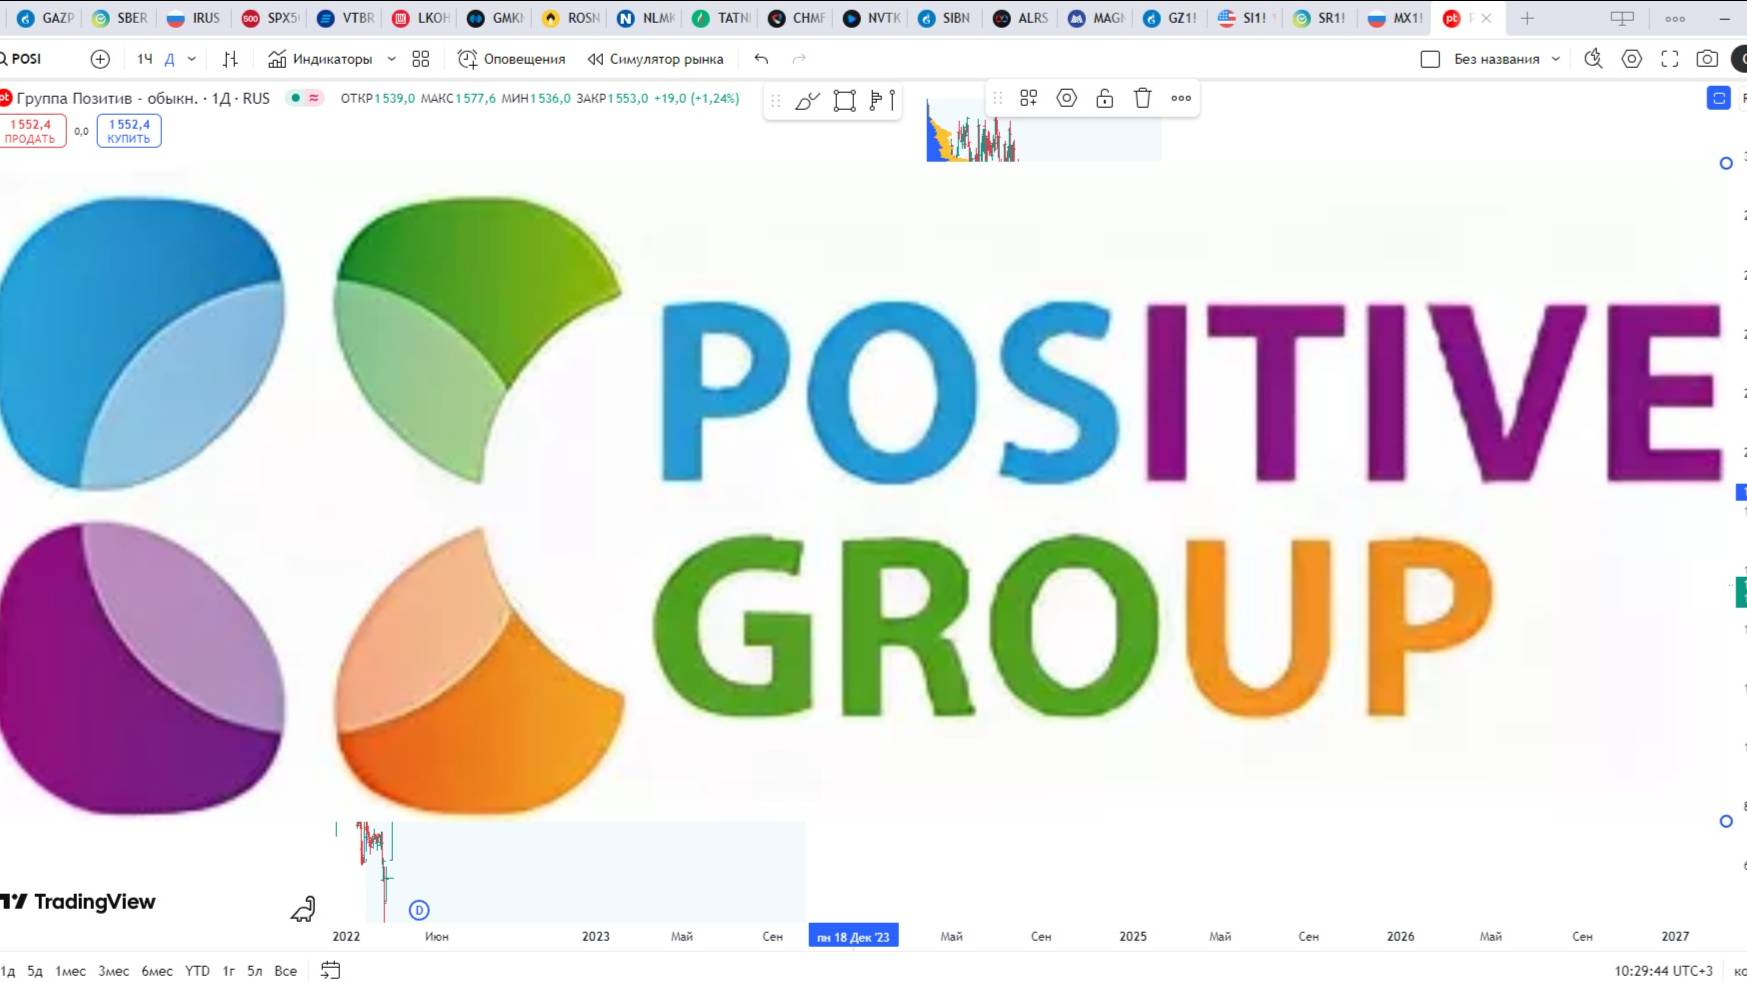This screenshot has width=1747, height=982.
Task: Open the Индикаторы indicators dialog
Action: point(320,59)
